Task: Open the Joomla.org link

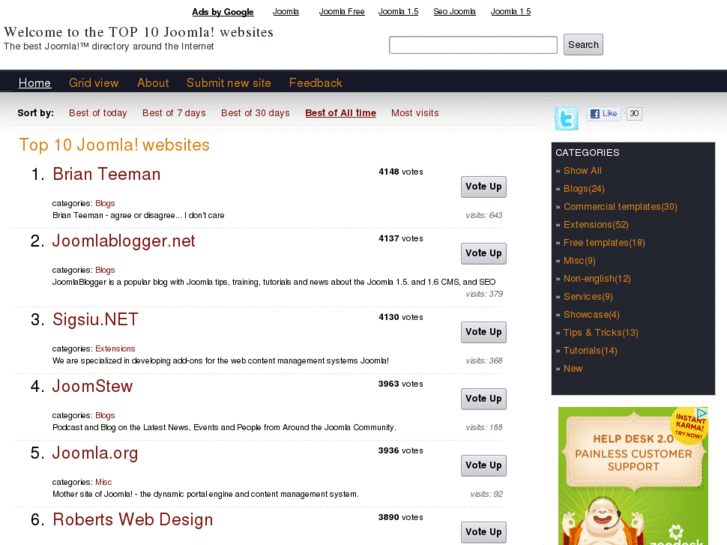Action: [x=95, y=453]
